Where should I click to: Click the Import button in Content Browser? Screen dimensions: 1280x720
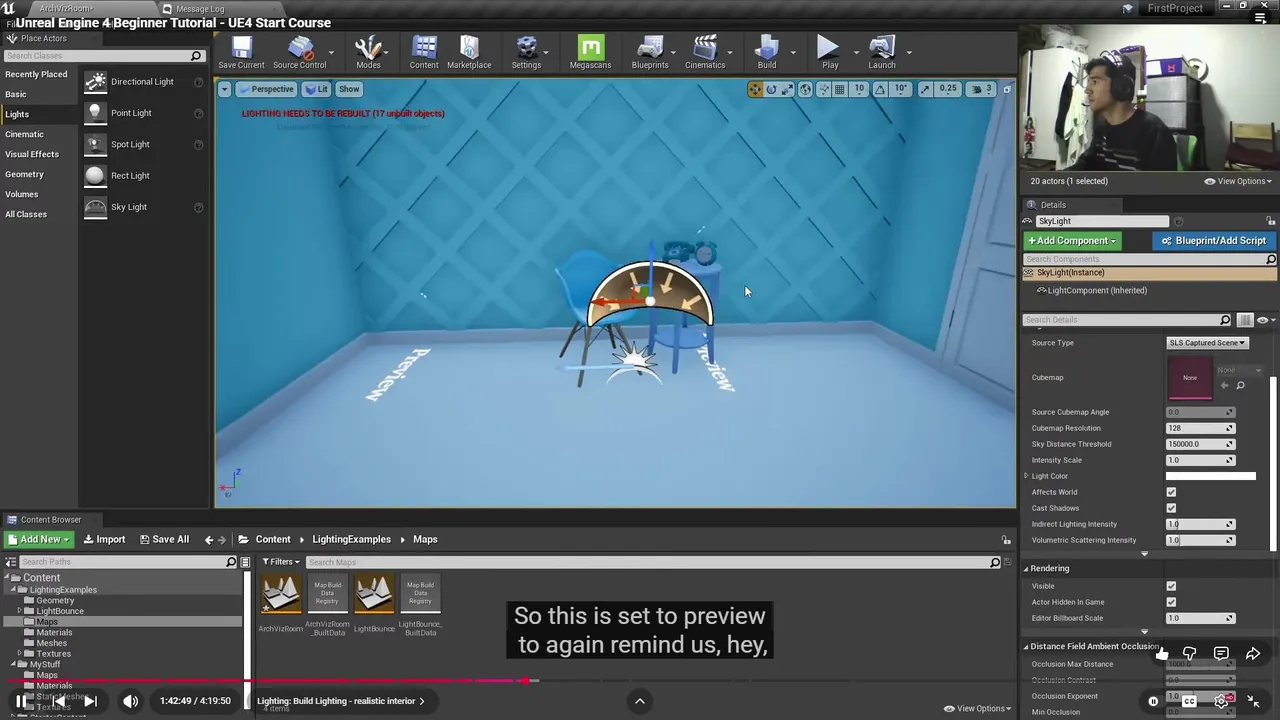point(104,539)
